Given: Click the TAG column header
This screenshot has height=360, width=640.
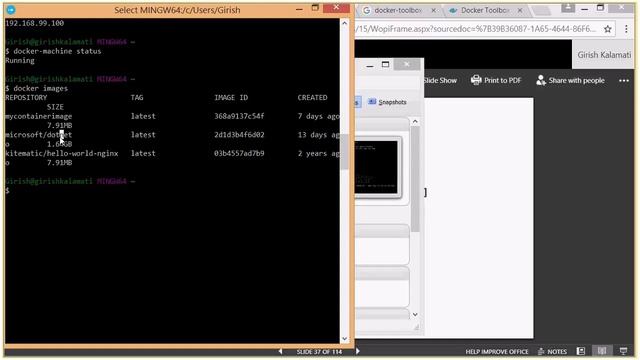Looking at the screenshot, I should pyautogui.click(x=137, y=98).
